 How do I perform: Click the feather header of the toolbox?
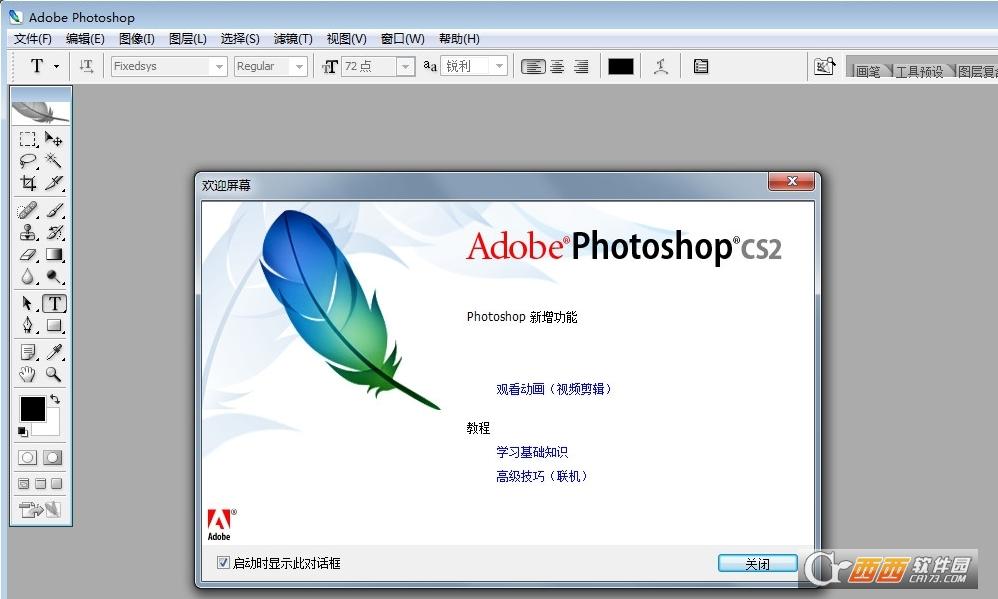click(x=41, y=113)
